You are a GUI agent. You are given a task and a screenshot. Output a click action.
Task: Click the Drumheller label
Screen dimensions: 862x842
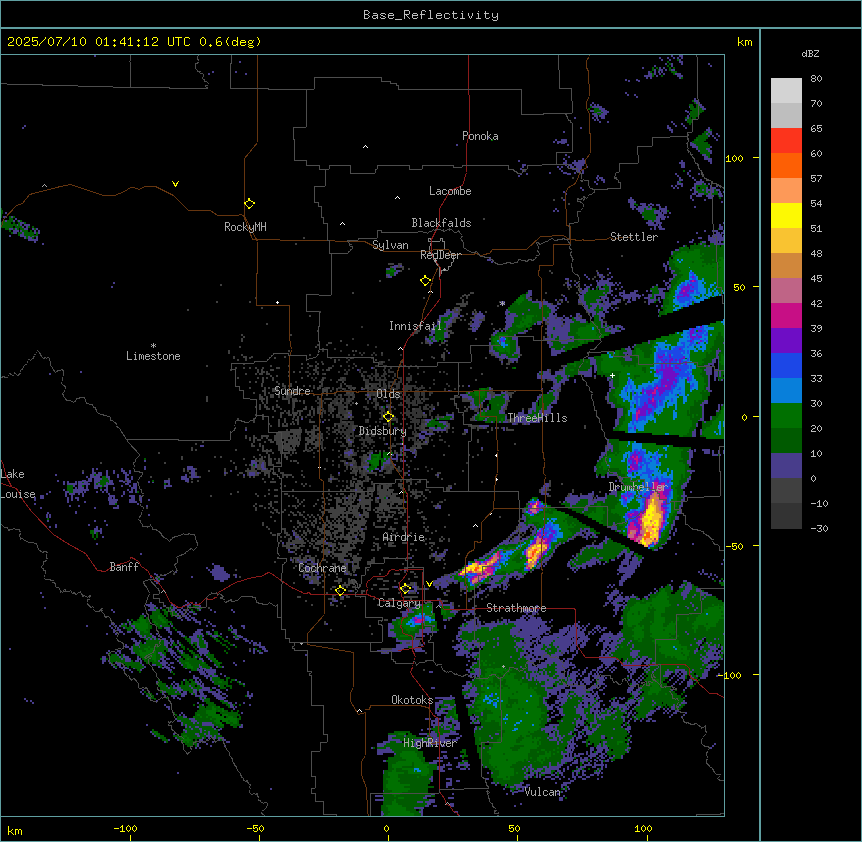coord(637,487)
